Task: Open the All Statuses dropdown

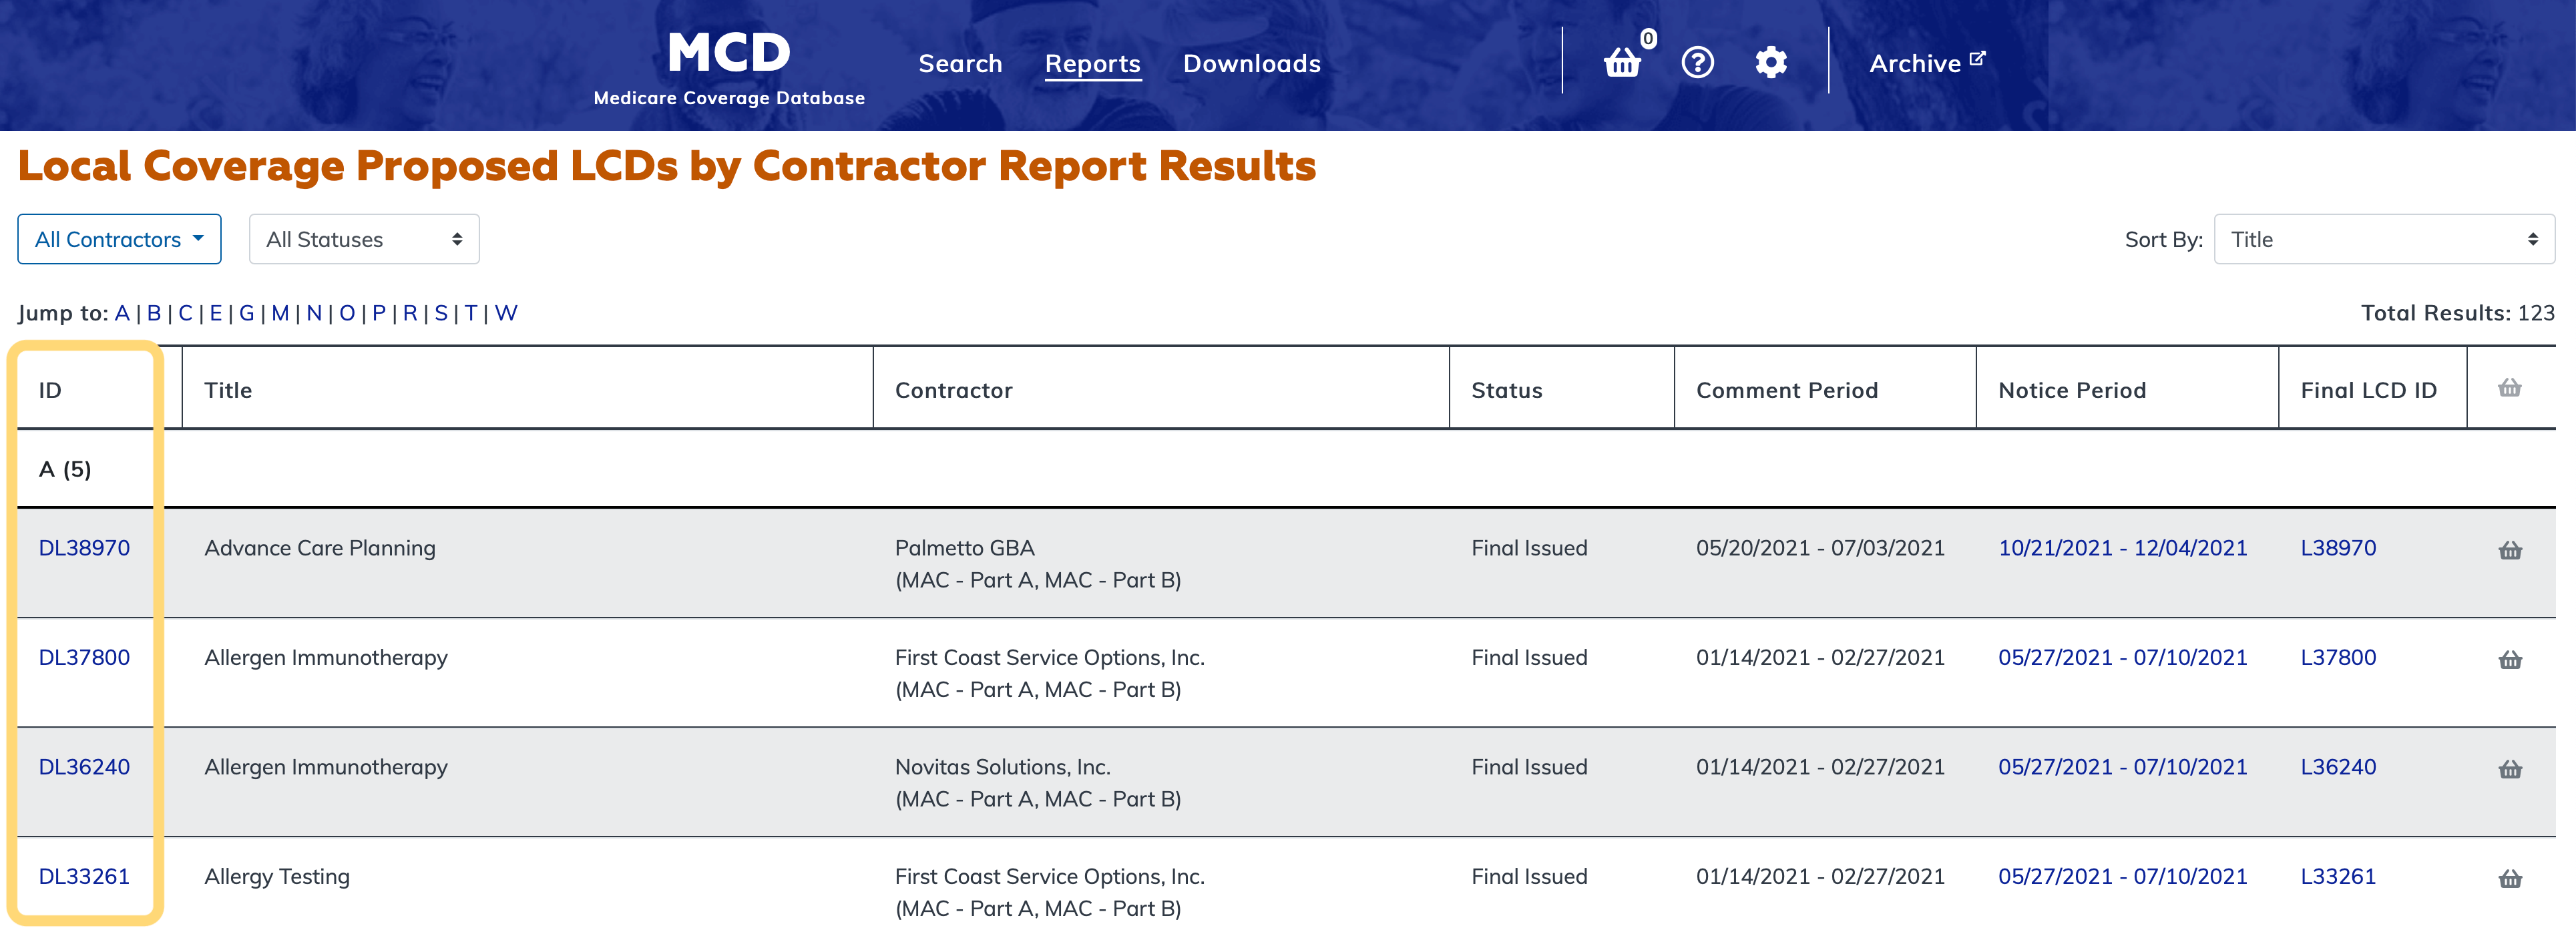Action: pyautogui.click(x=364, y=240)
